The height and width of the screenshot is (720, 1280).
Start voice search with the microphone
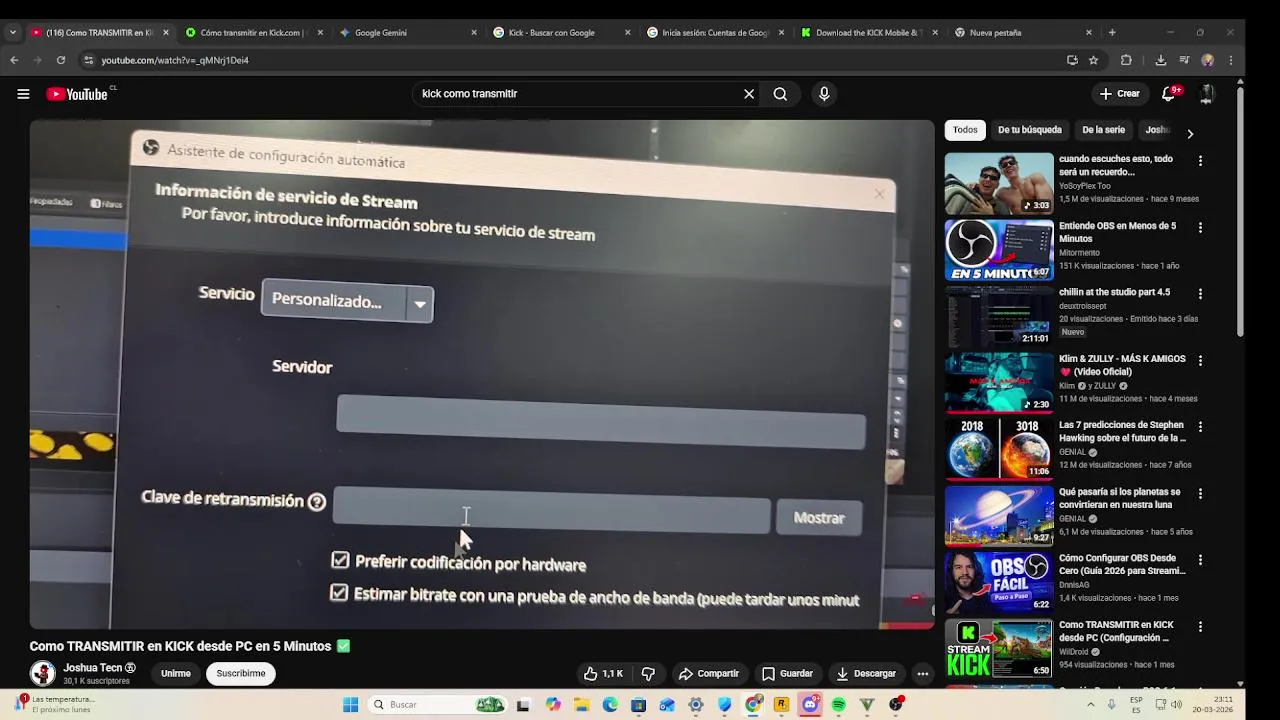coord(824,94)
